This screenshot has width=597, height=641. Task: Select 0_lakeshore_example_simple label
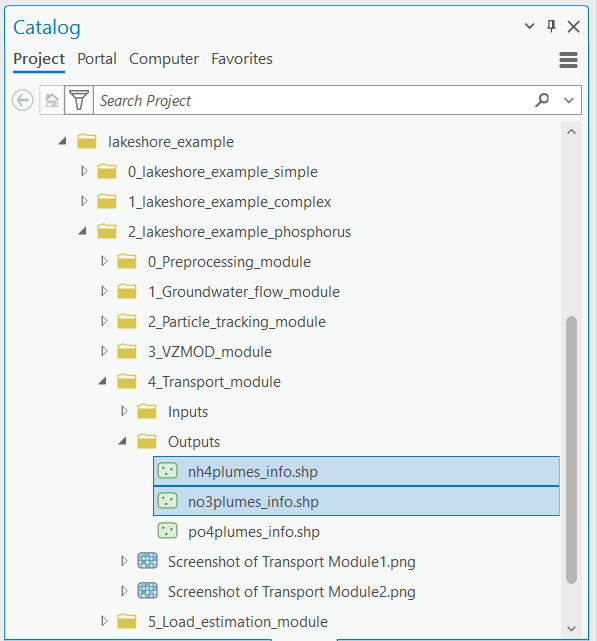223,172
